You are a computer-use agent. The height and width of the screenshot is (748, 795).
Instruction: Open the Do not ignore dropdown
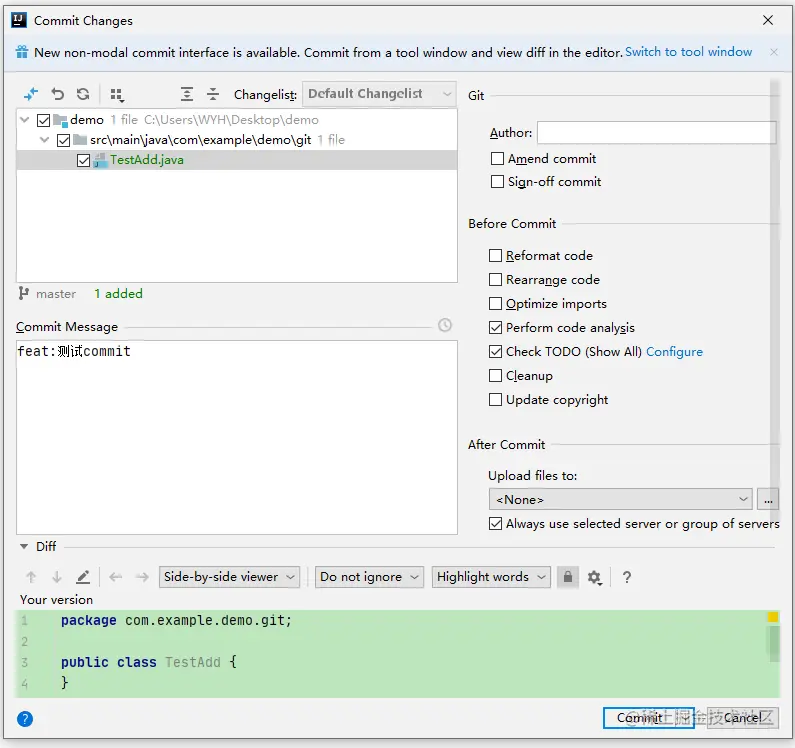click(x=369, y=577)
